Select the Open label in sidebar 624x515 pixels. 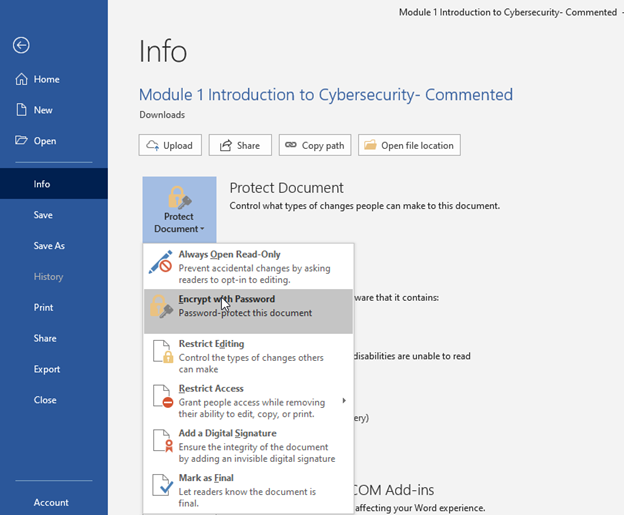(x=45, y=141)
